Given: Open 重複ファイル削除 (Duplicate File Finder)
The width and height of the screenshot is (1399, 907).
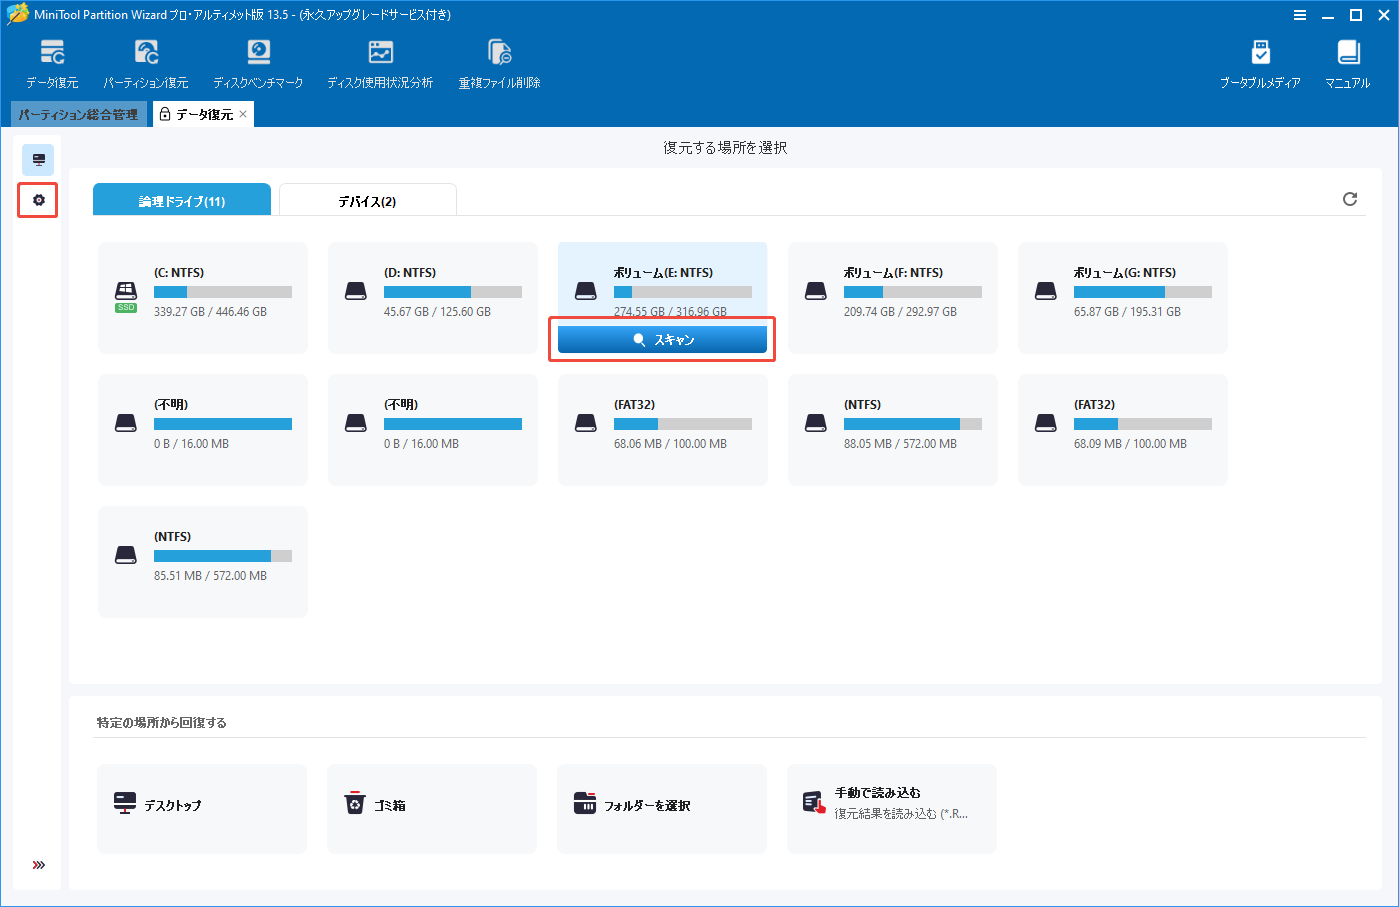Looking at the screenshot, I should click(498, 62).
